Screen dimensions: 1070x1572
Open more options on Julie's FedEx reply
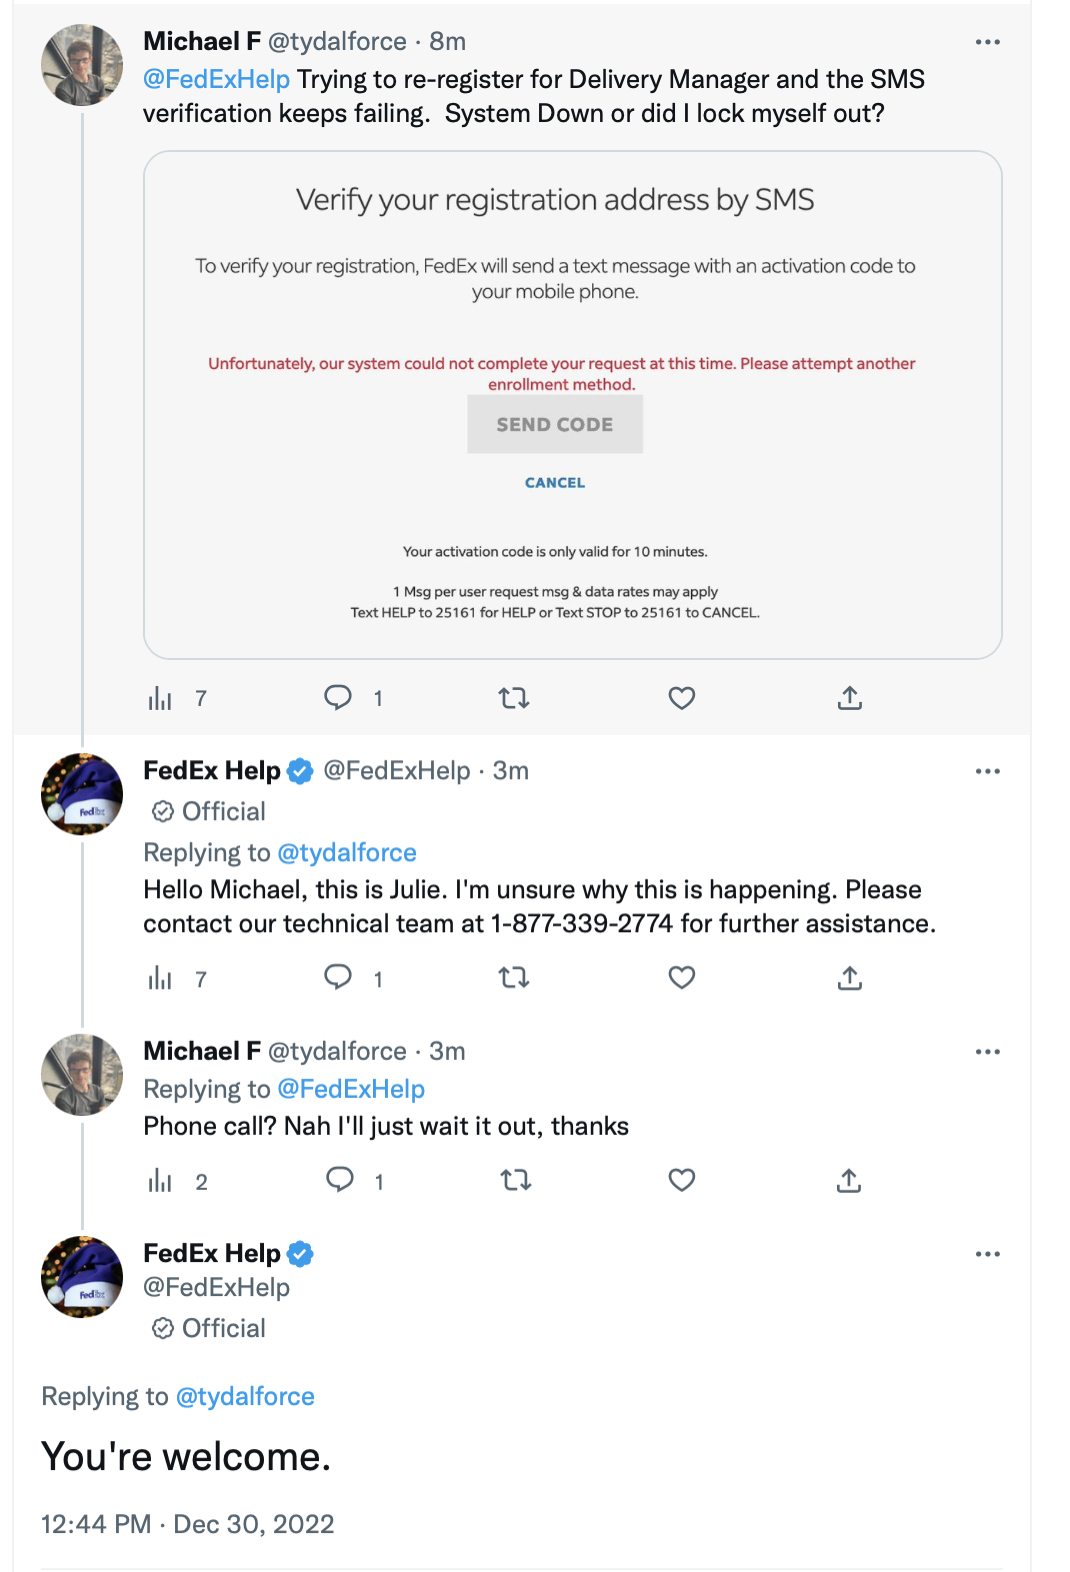[987, 771]
